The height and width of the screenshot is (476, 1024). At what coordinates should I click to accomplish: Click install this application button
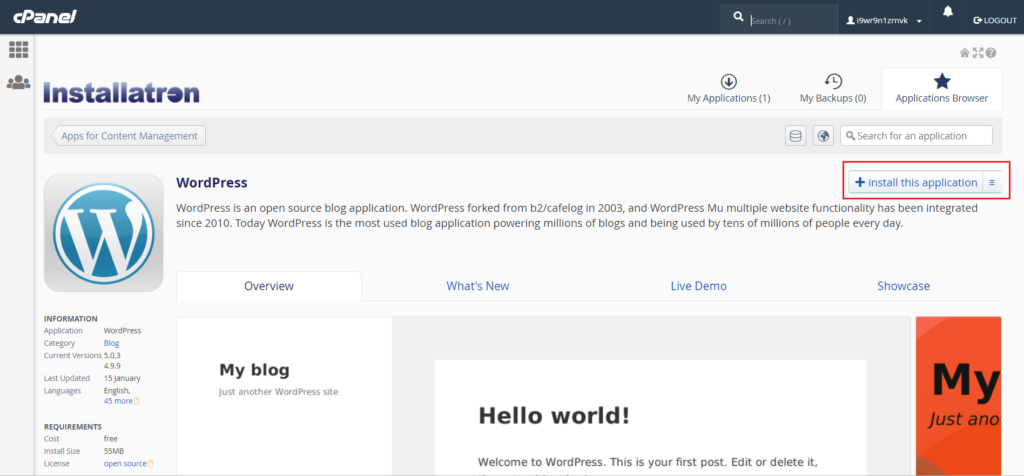tap(916, 183)
